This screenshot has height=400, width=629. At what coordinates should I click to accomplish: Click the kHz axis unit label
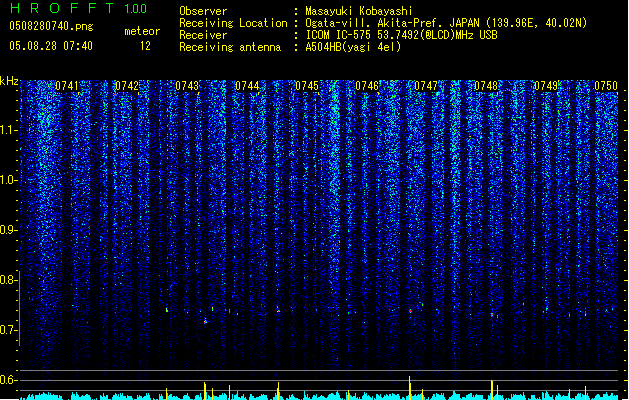[9, 81]
